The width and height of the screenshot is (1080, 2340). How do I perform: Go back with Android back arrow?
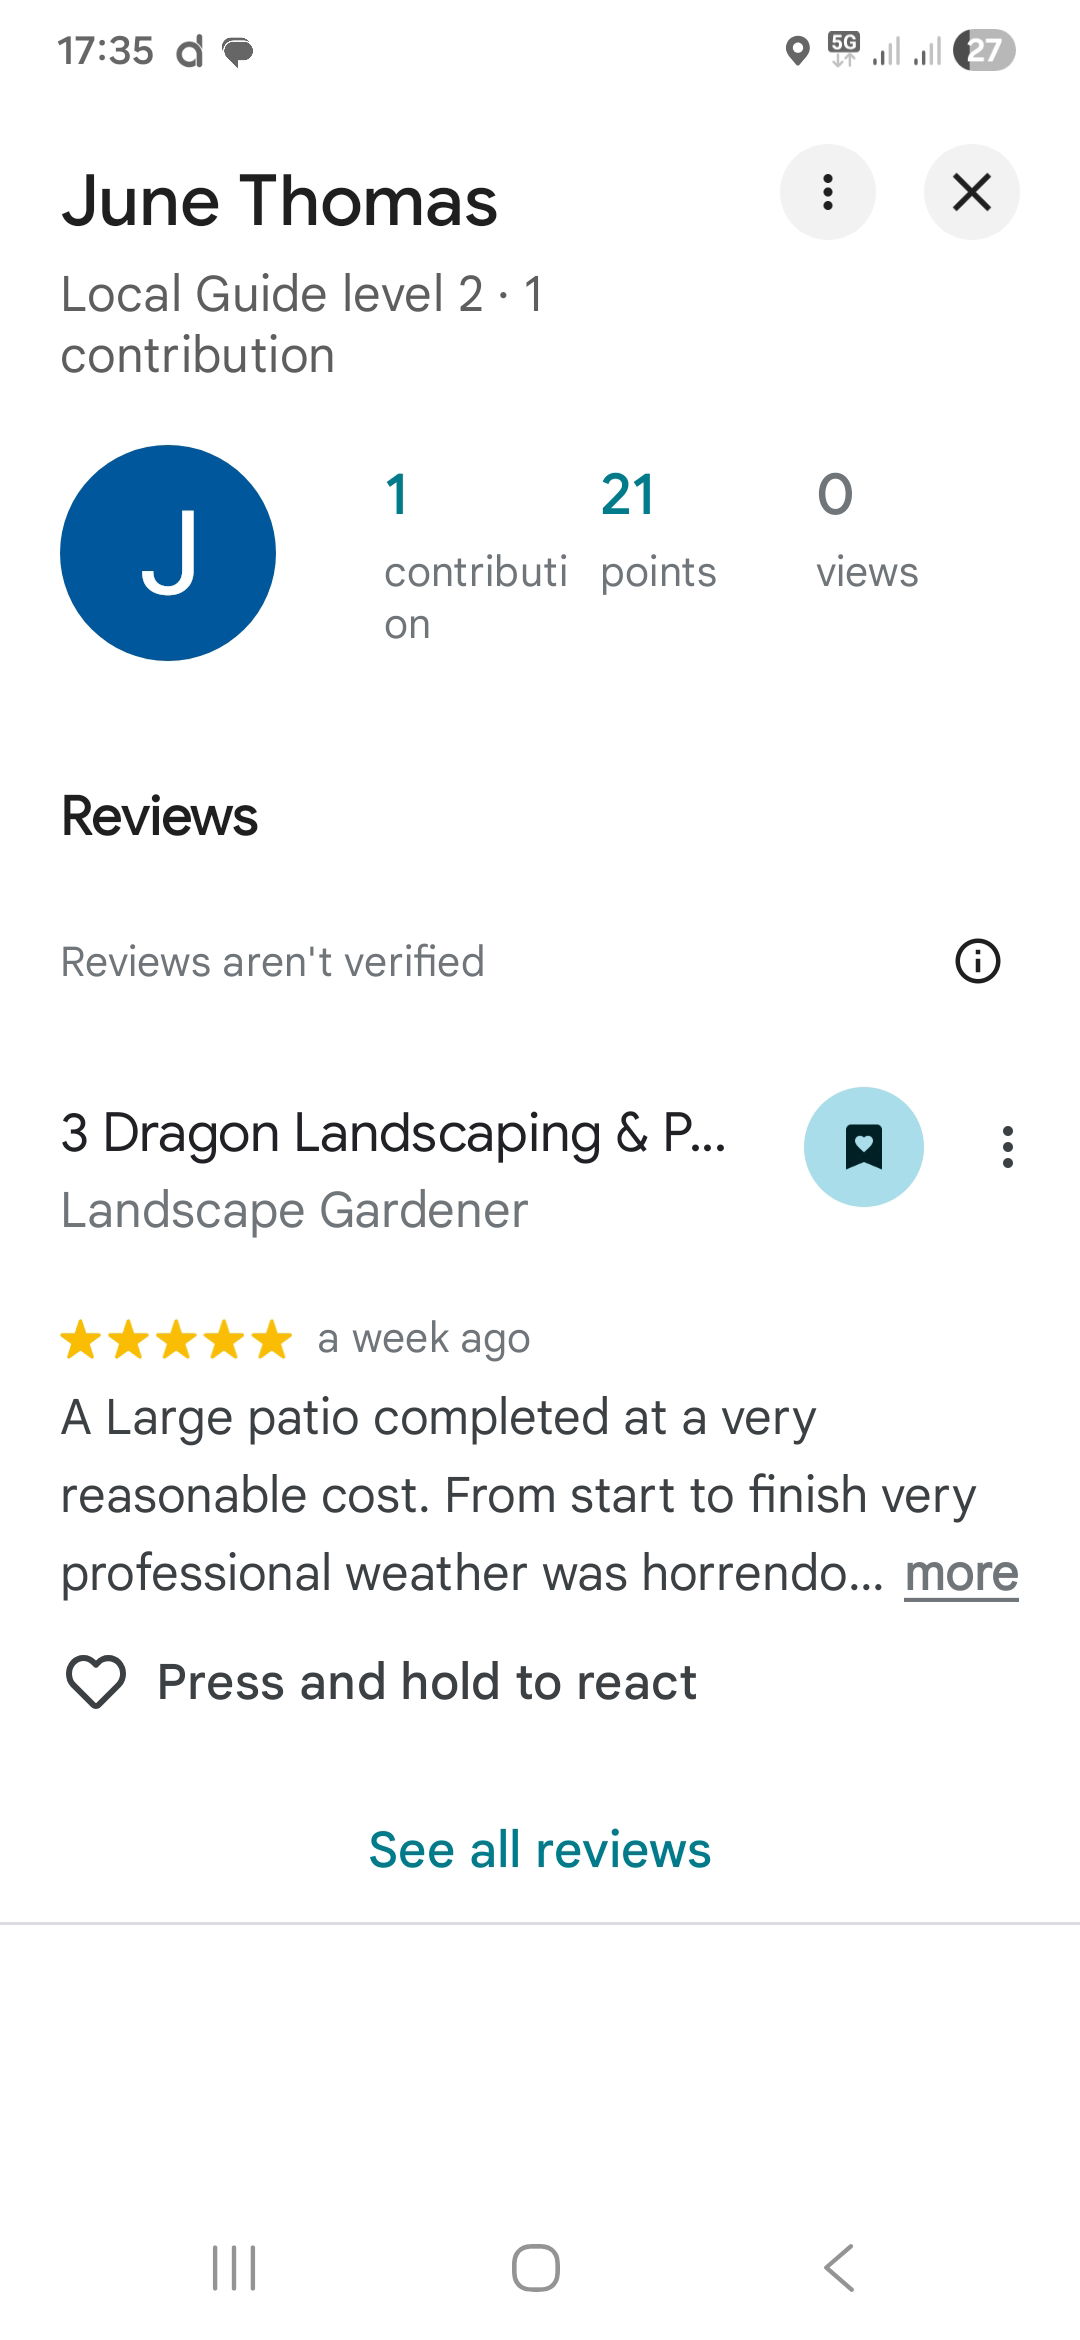[x=840, y=2267]
